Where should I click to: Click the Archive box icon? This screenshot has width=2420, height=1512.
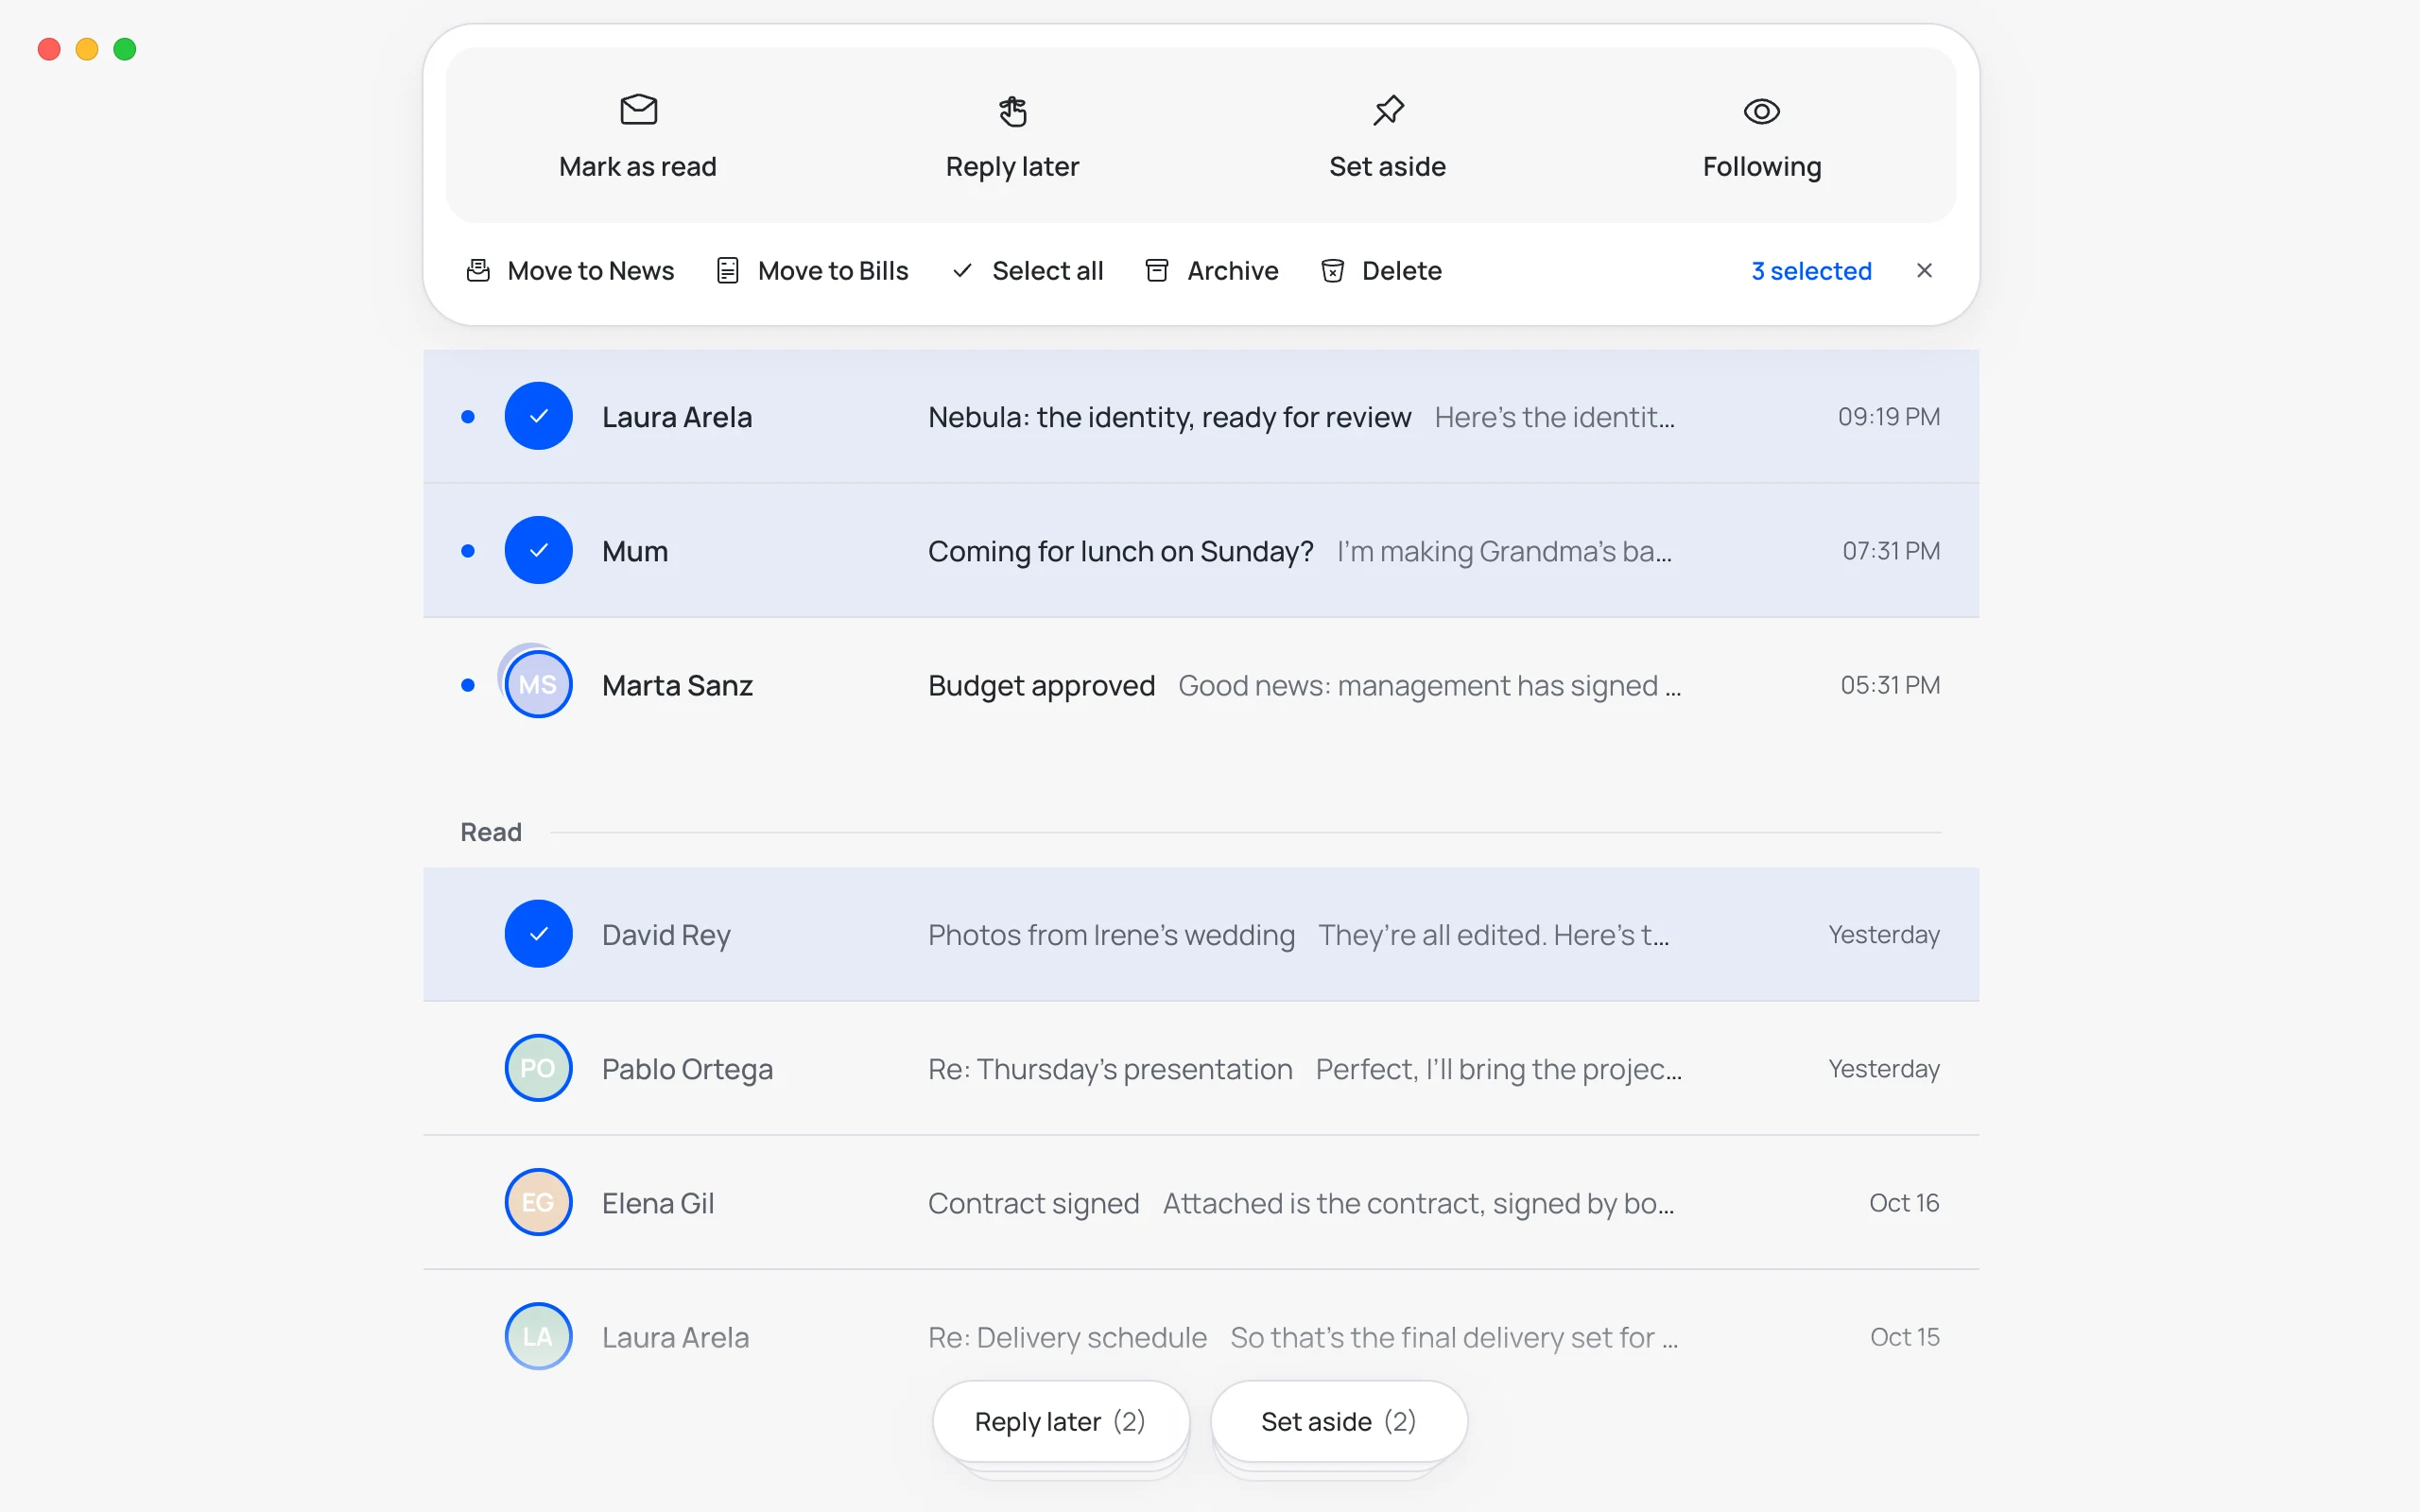point(1156,271)
